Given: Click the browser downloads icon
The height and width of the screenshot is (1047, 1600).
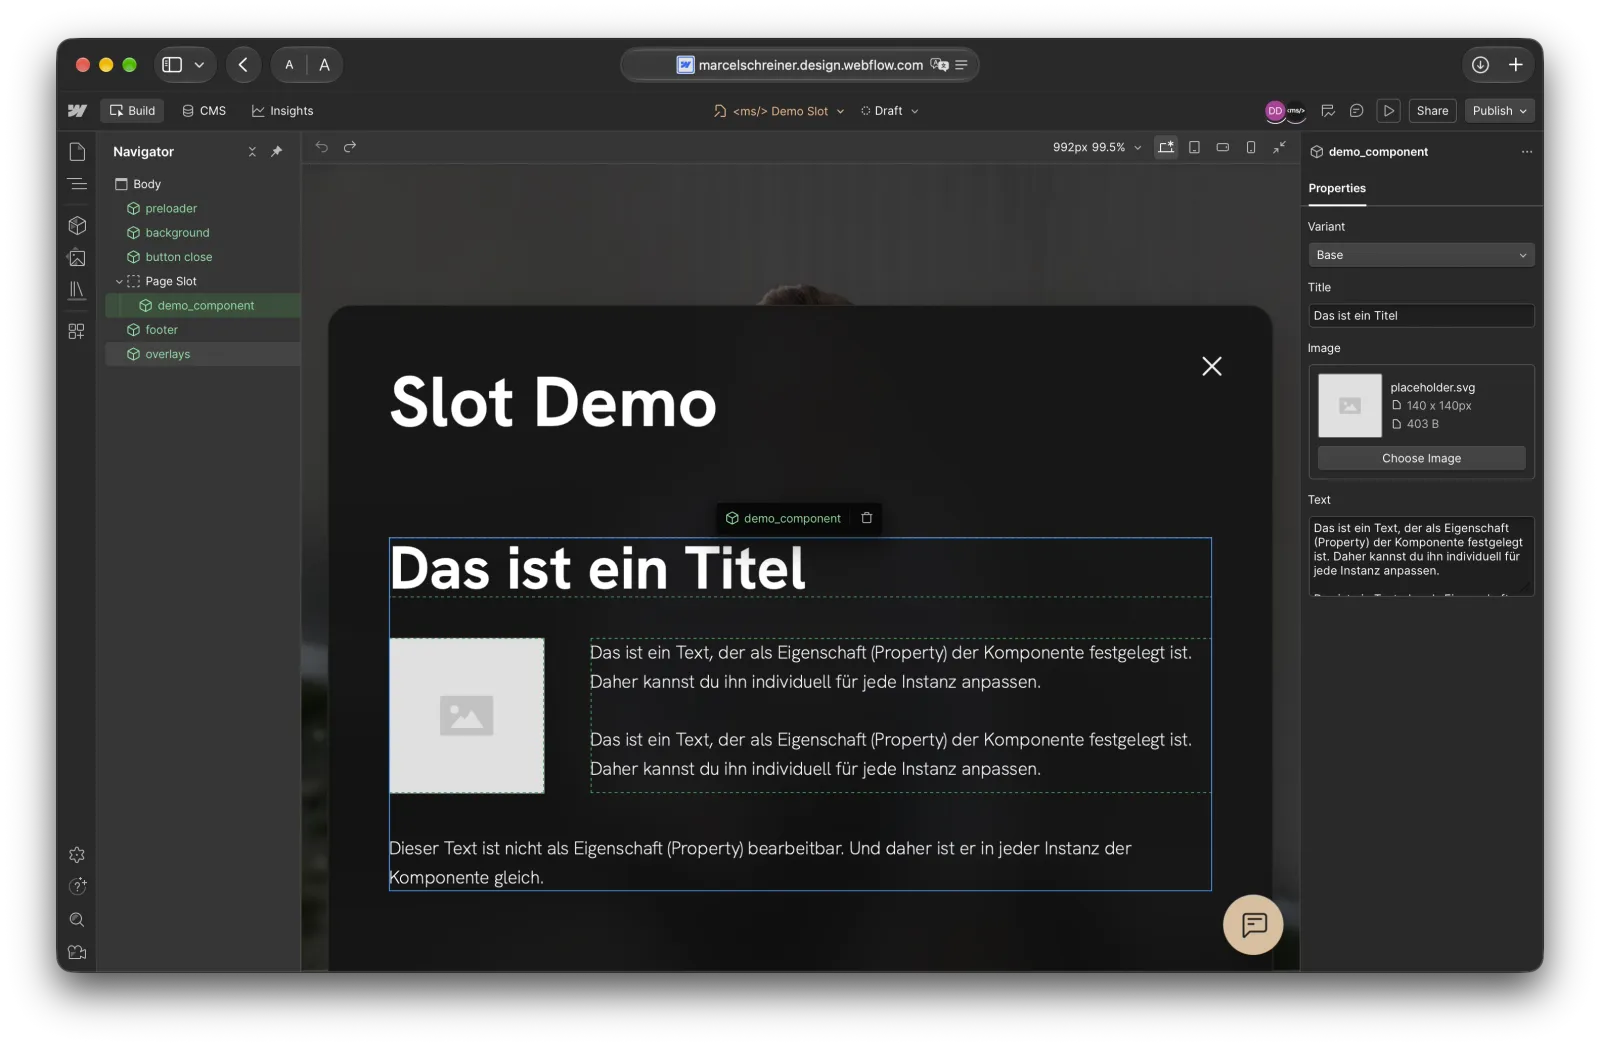Looking at the screenshot, I should pos(1481,65).
